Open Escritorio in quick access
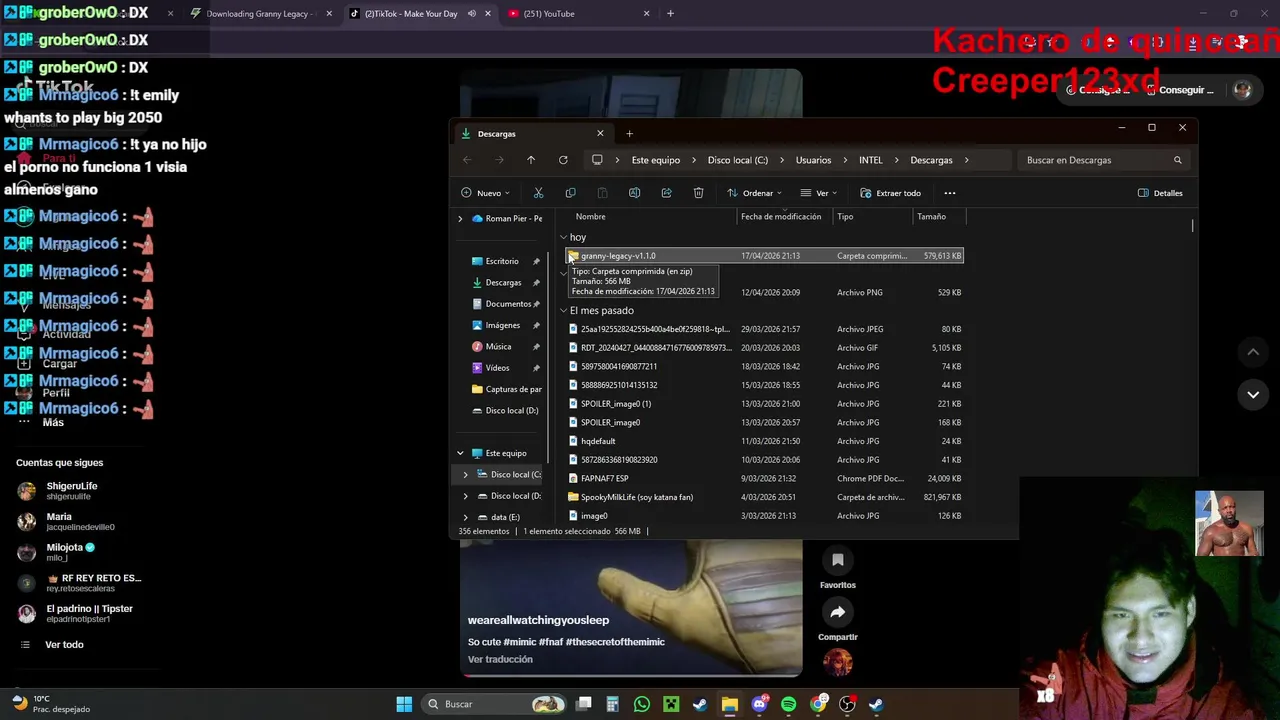Image resolution: width=1280 pixels, height=720 pixels. coord(502,261)
